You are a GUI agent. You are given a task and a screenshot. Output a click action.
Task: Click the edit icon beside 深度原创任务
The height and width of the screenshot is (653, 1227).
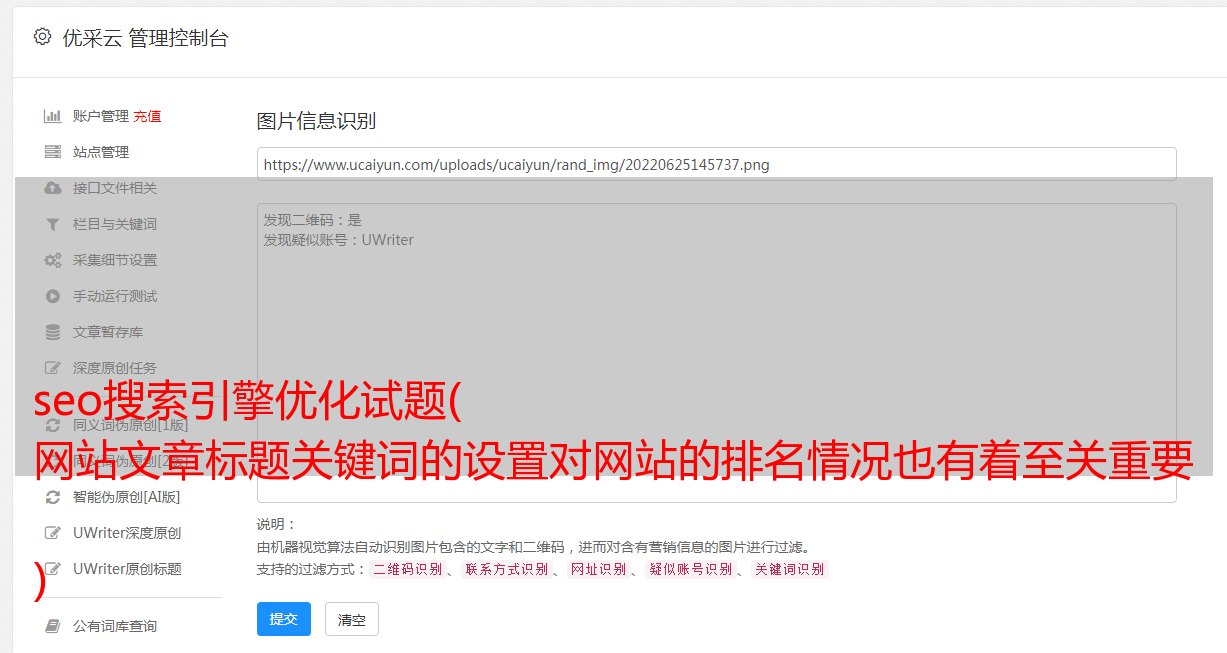pos(53,368)
